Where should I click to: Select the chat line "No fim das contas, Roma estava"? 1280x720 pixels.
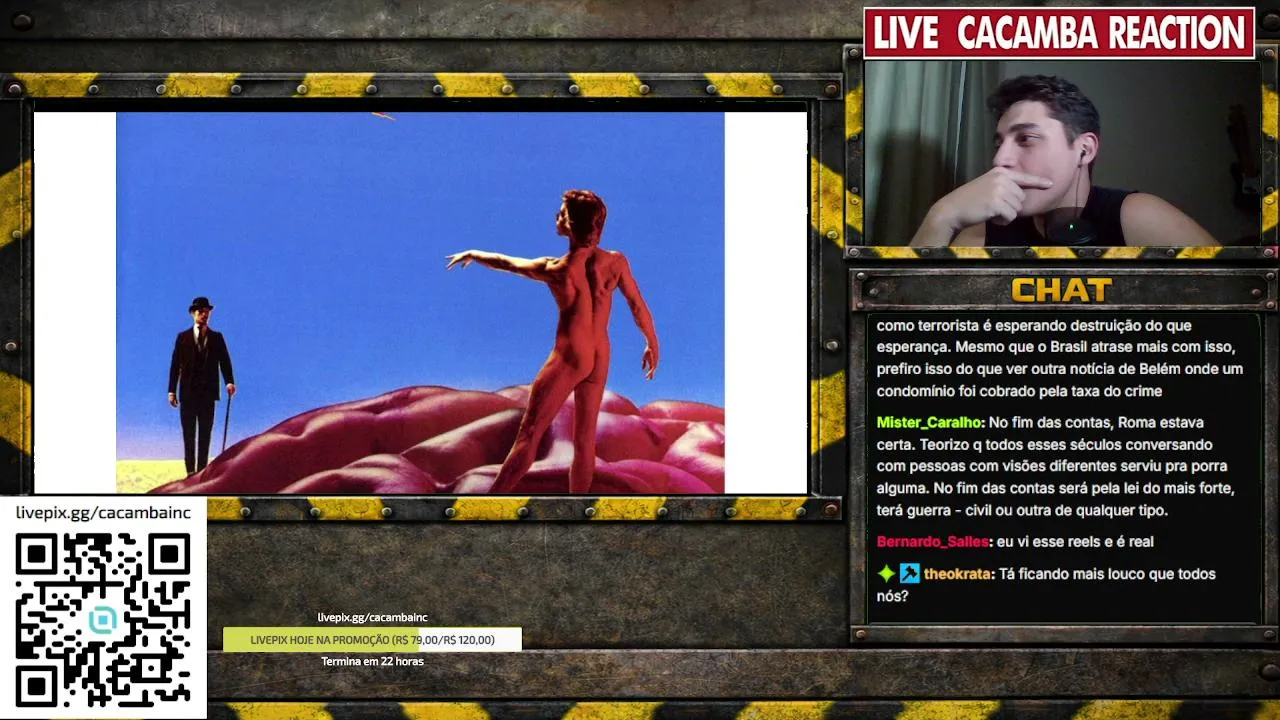1096,423
